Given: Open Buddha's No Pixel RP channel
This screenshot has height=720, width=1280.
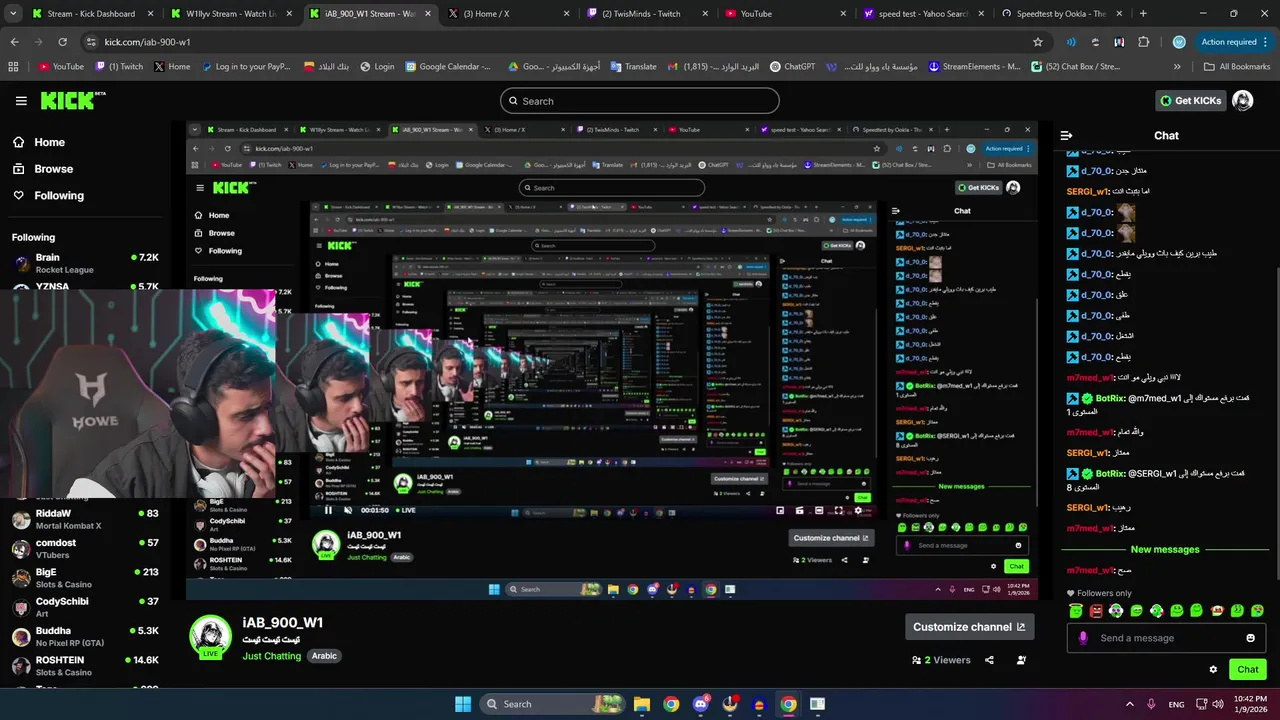Looking at the screenshot, I should pyautogui.click(x=84, y=637).
